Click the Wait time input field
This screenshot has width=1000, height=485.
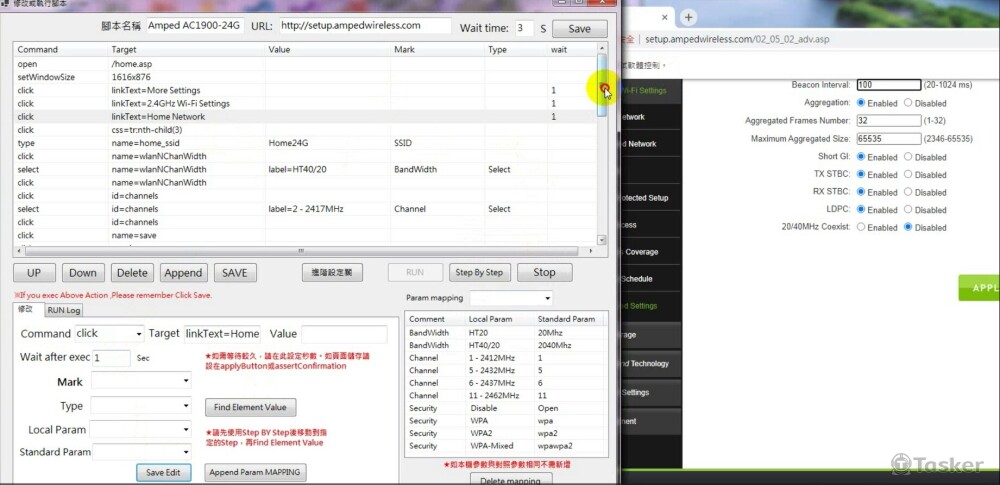524,28
